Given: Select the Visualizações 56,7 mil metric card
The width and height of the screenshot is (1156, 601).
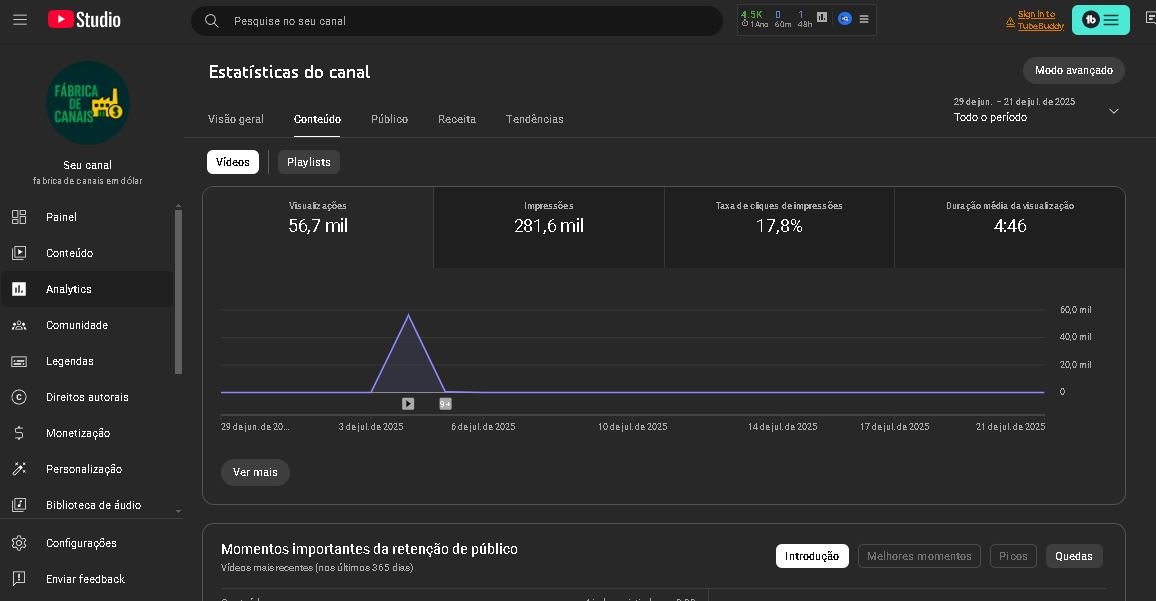Looking at the screenshot, I should point(318,227).
